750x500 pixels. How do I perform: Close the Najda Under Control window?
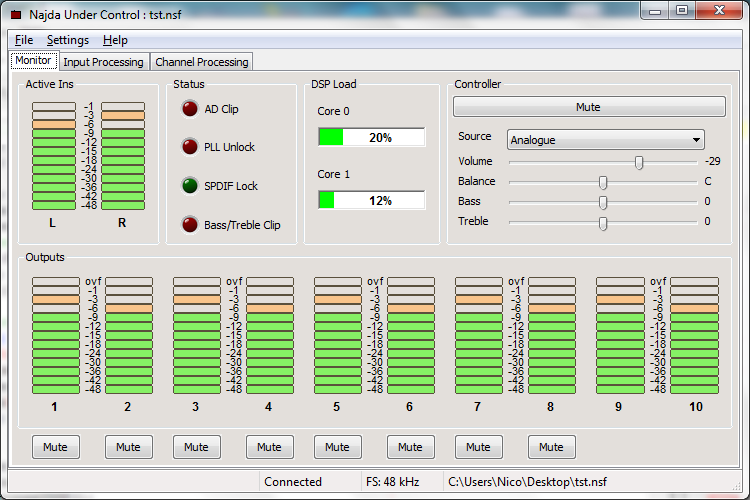(x=719, y=11)
